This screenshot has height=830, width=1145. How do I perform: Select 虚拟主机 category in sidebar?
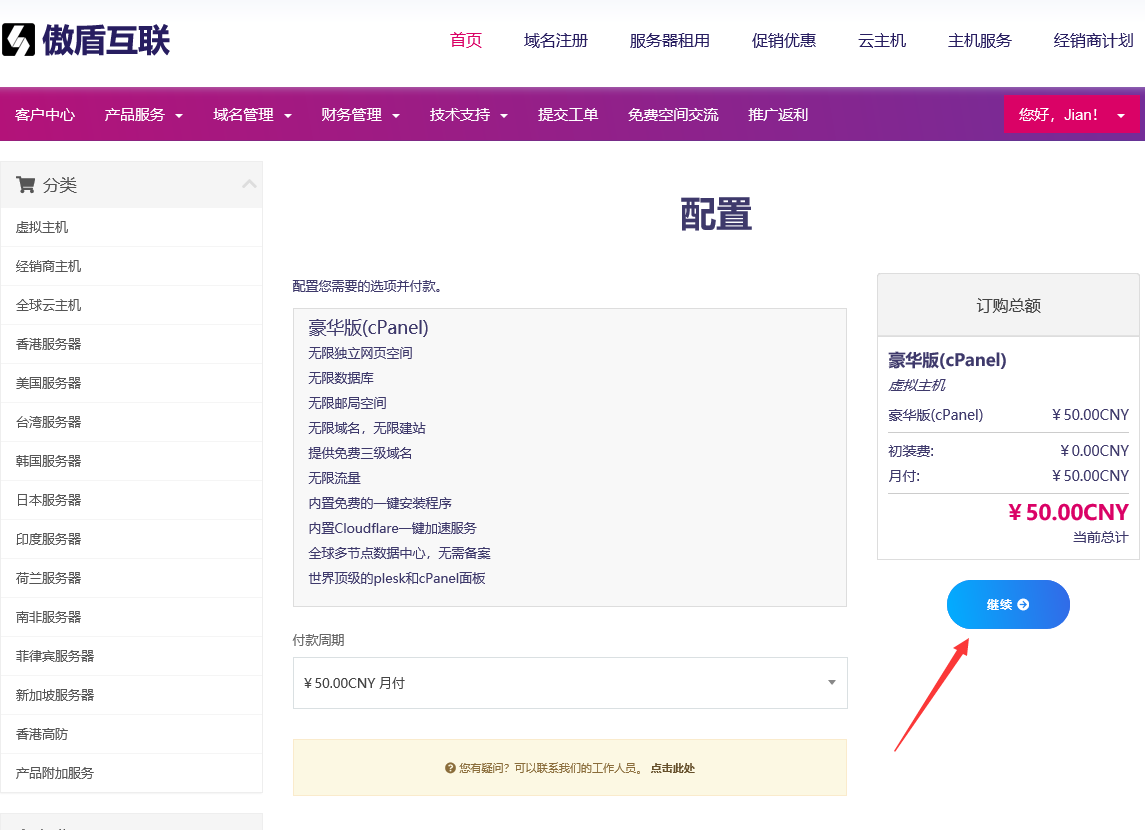click(42, 227)
